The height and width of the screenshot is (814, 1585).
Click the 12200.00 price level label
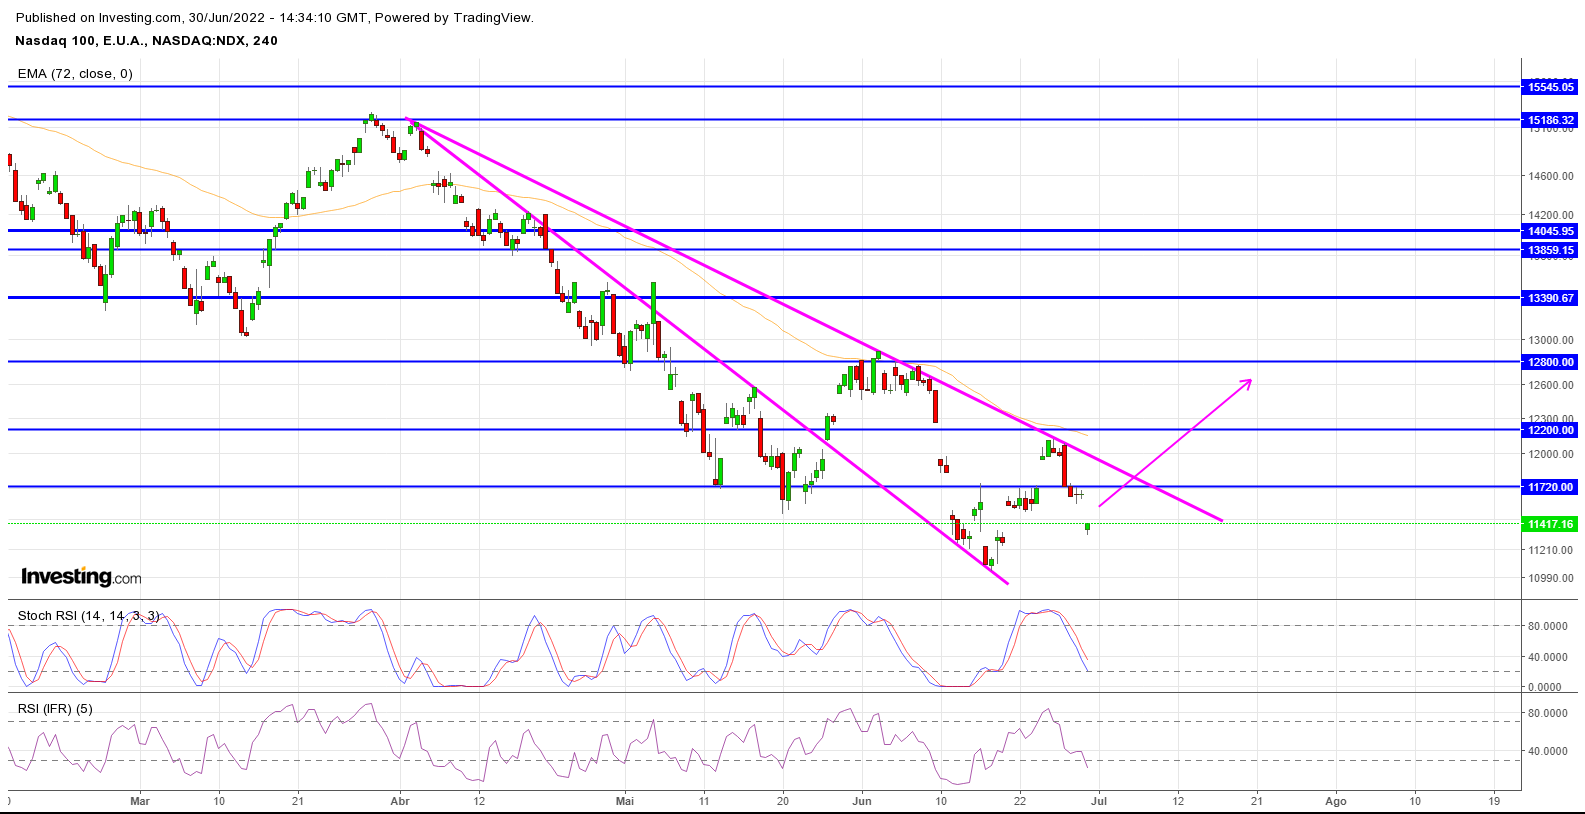pyautogui.click(x=1550, y=430)
